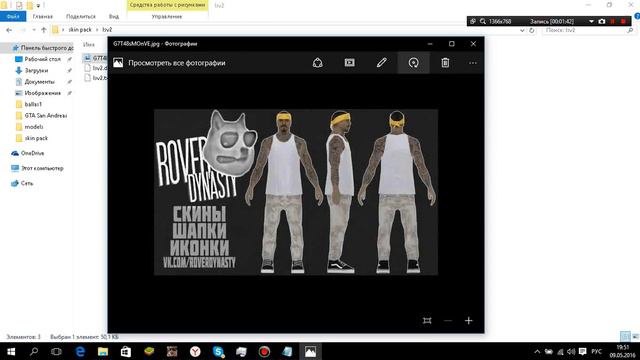Screen dimensions: 640x360
Task: Open the 'ballas1' folder in navigation pane
Action: pyautogui.click(x=33, y=104)
